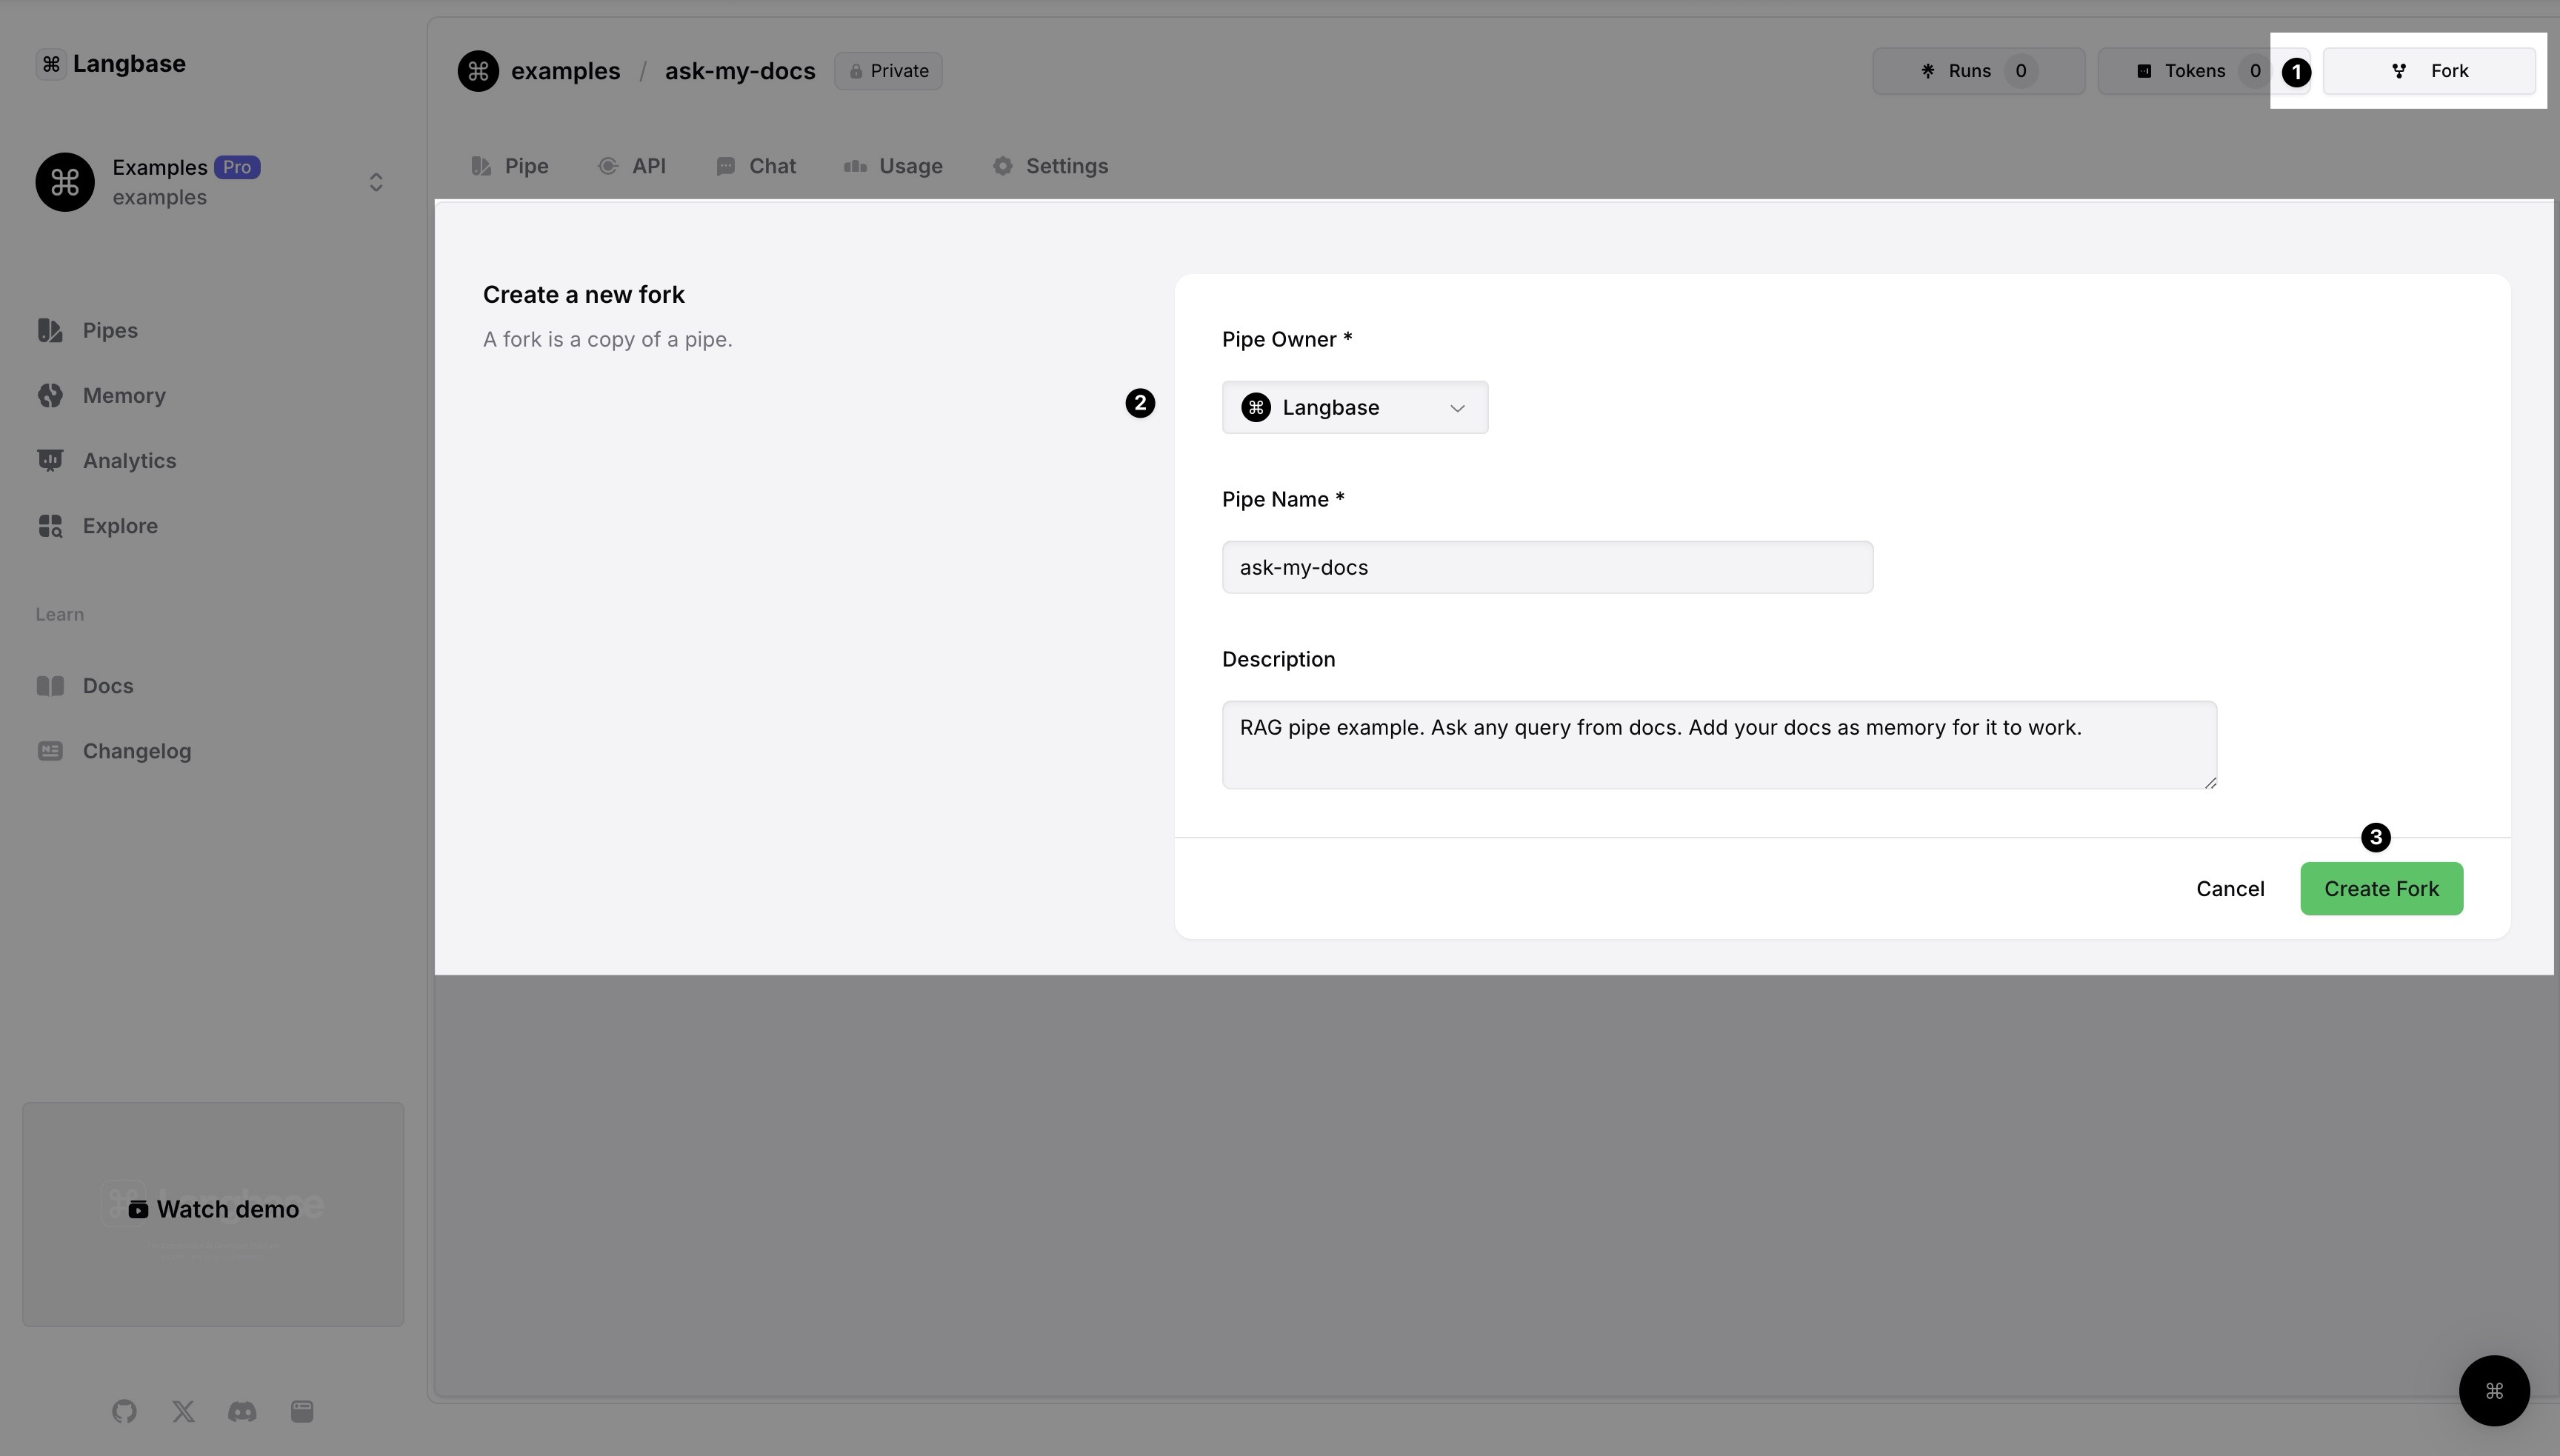Click the Usage chart icon
2560x1456 pixels.
855,166
